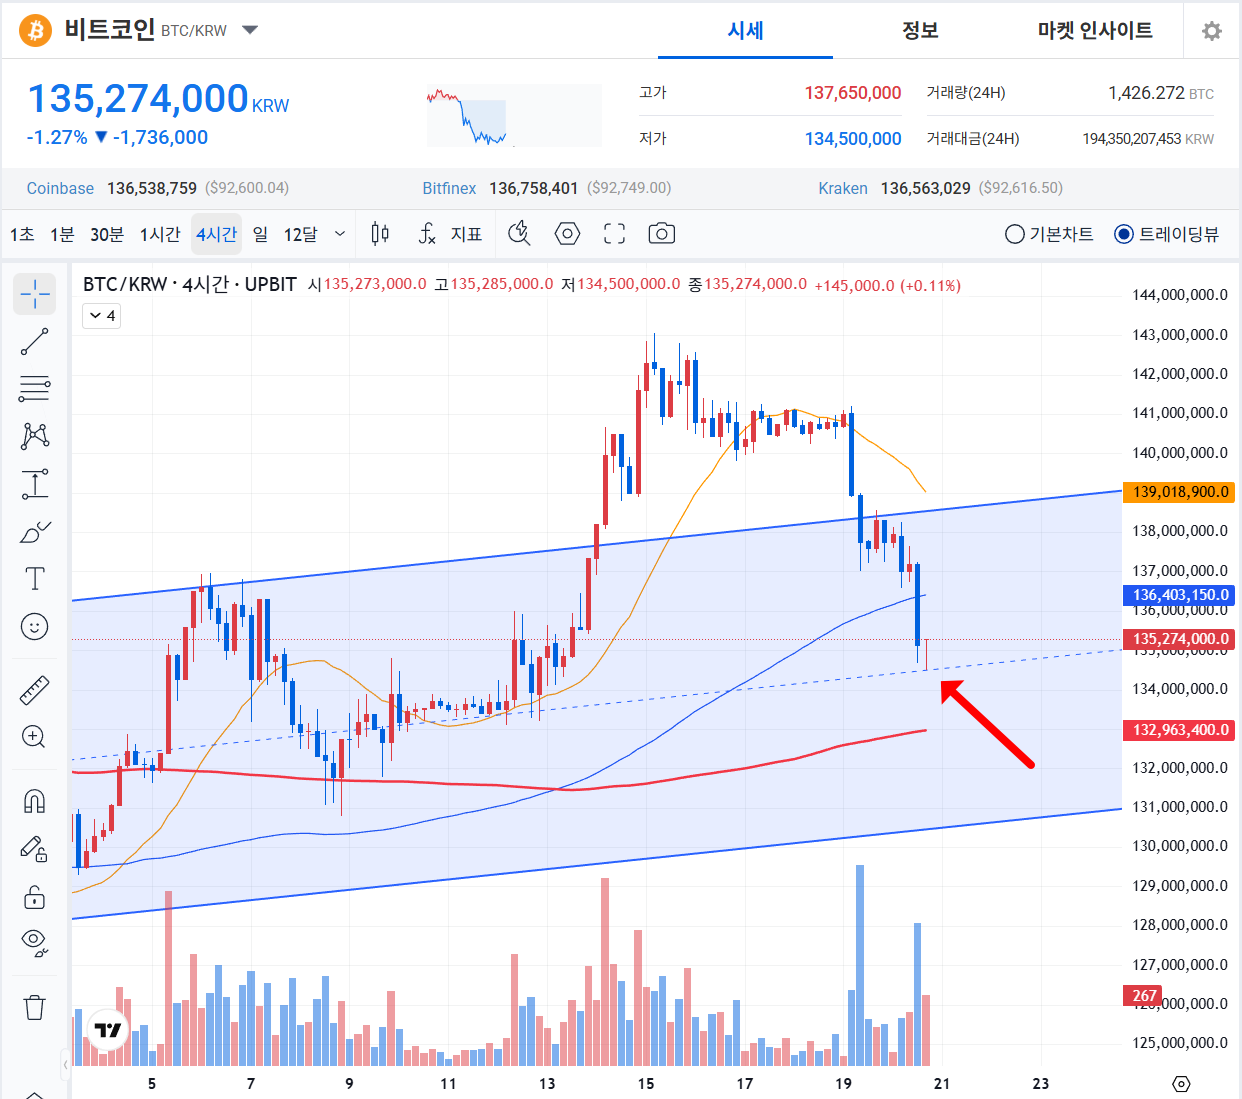The width and height of the screenshot is (1242, 1099).
Task: Open the timeframe interval dropdown chevron
Action: point(340,234)
